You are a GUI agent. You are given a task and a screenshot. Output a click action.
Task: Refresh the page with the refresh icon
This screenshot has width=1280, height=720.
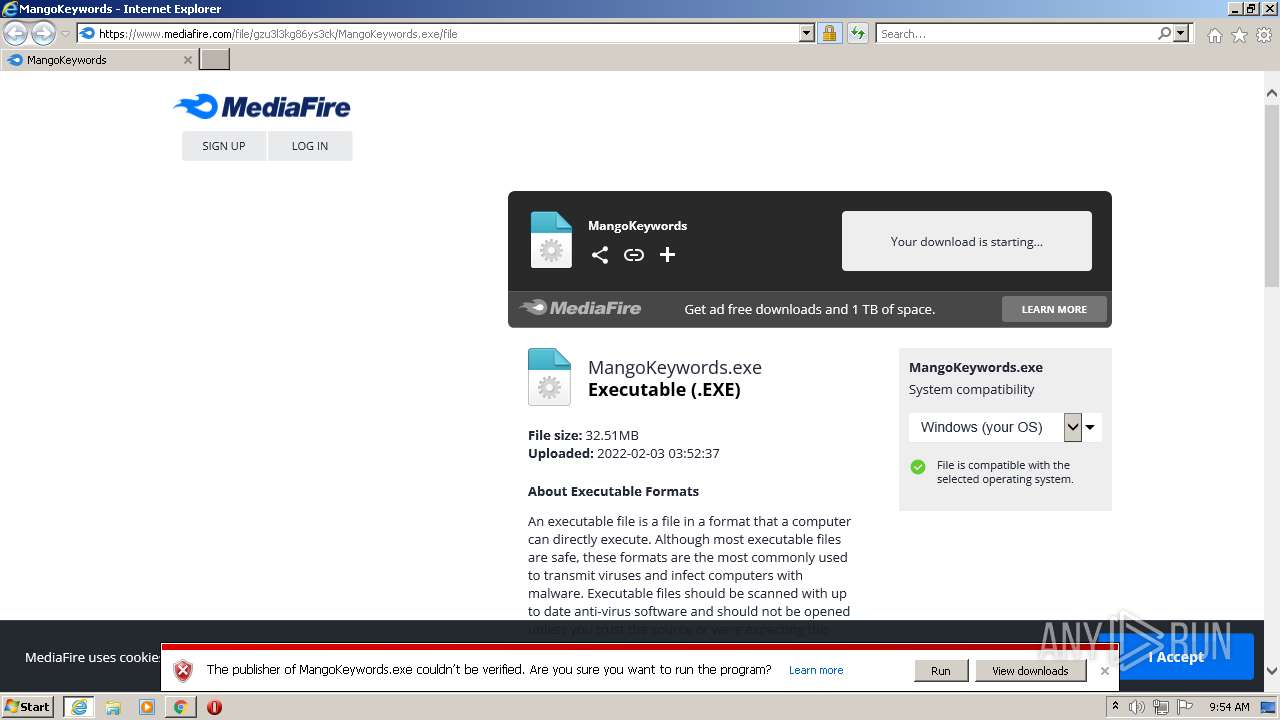(x=857, y=33)
